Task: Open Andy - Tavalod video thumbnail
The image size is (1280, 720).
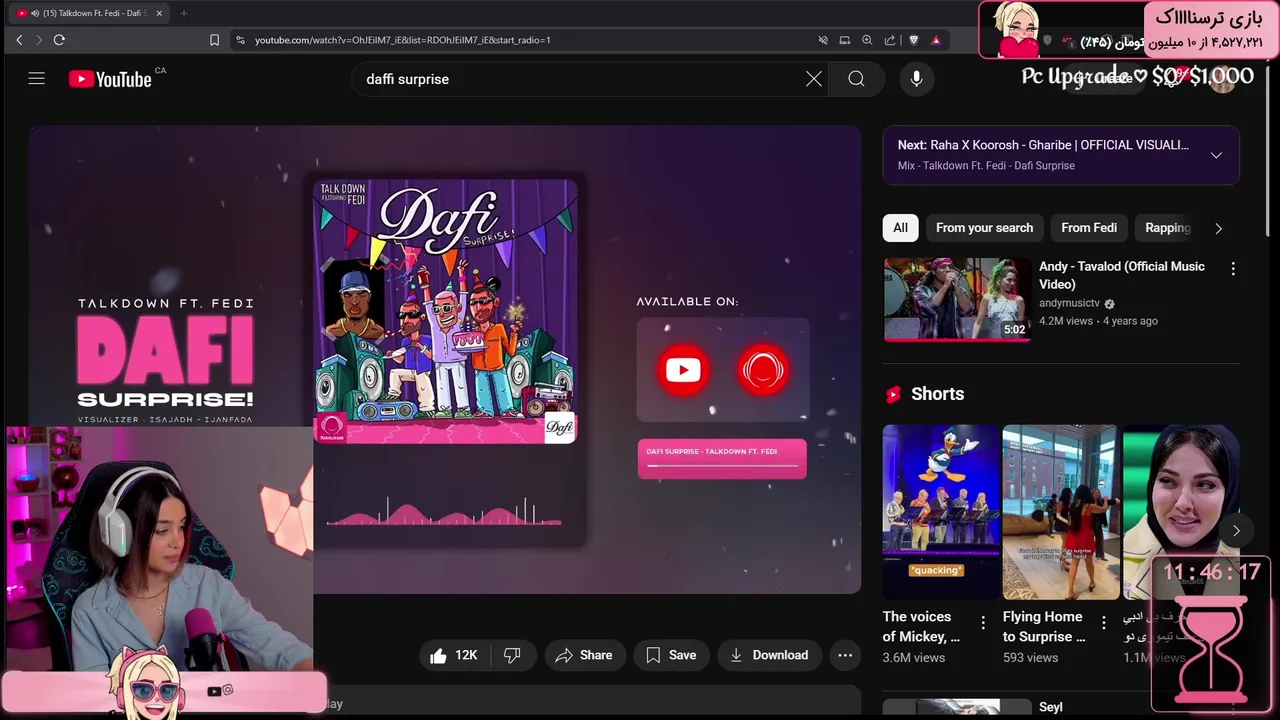Action: click(x=957, y=300)
